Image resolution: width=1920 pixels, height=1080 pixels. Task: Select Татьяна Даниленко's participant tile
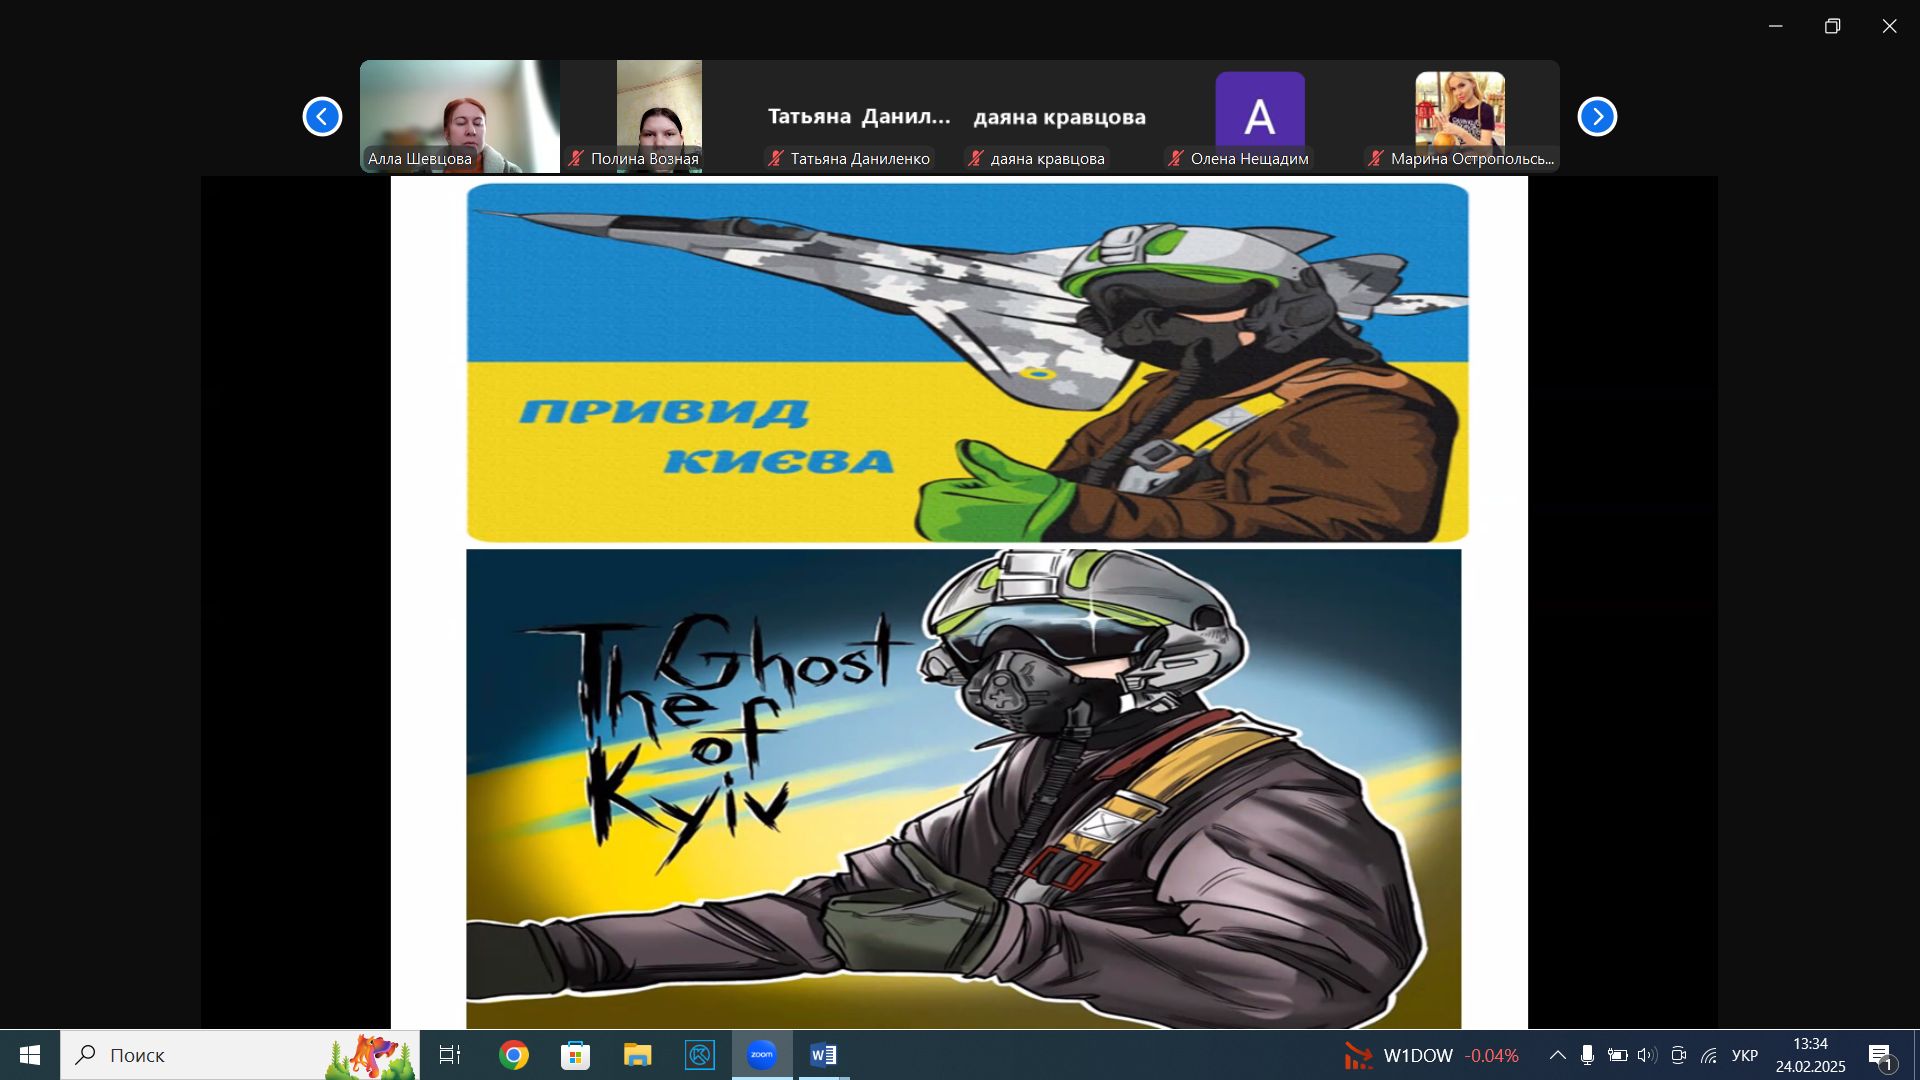click(860, 116)
